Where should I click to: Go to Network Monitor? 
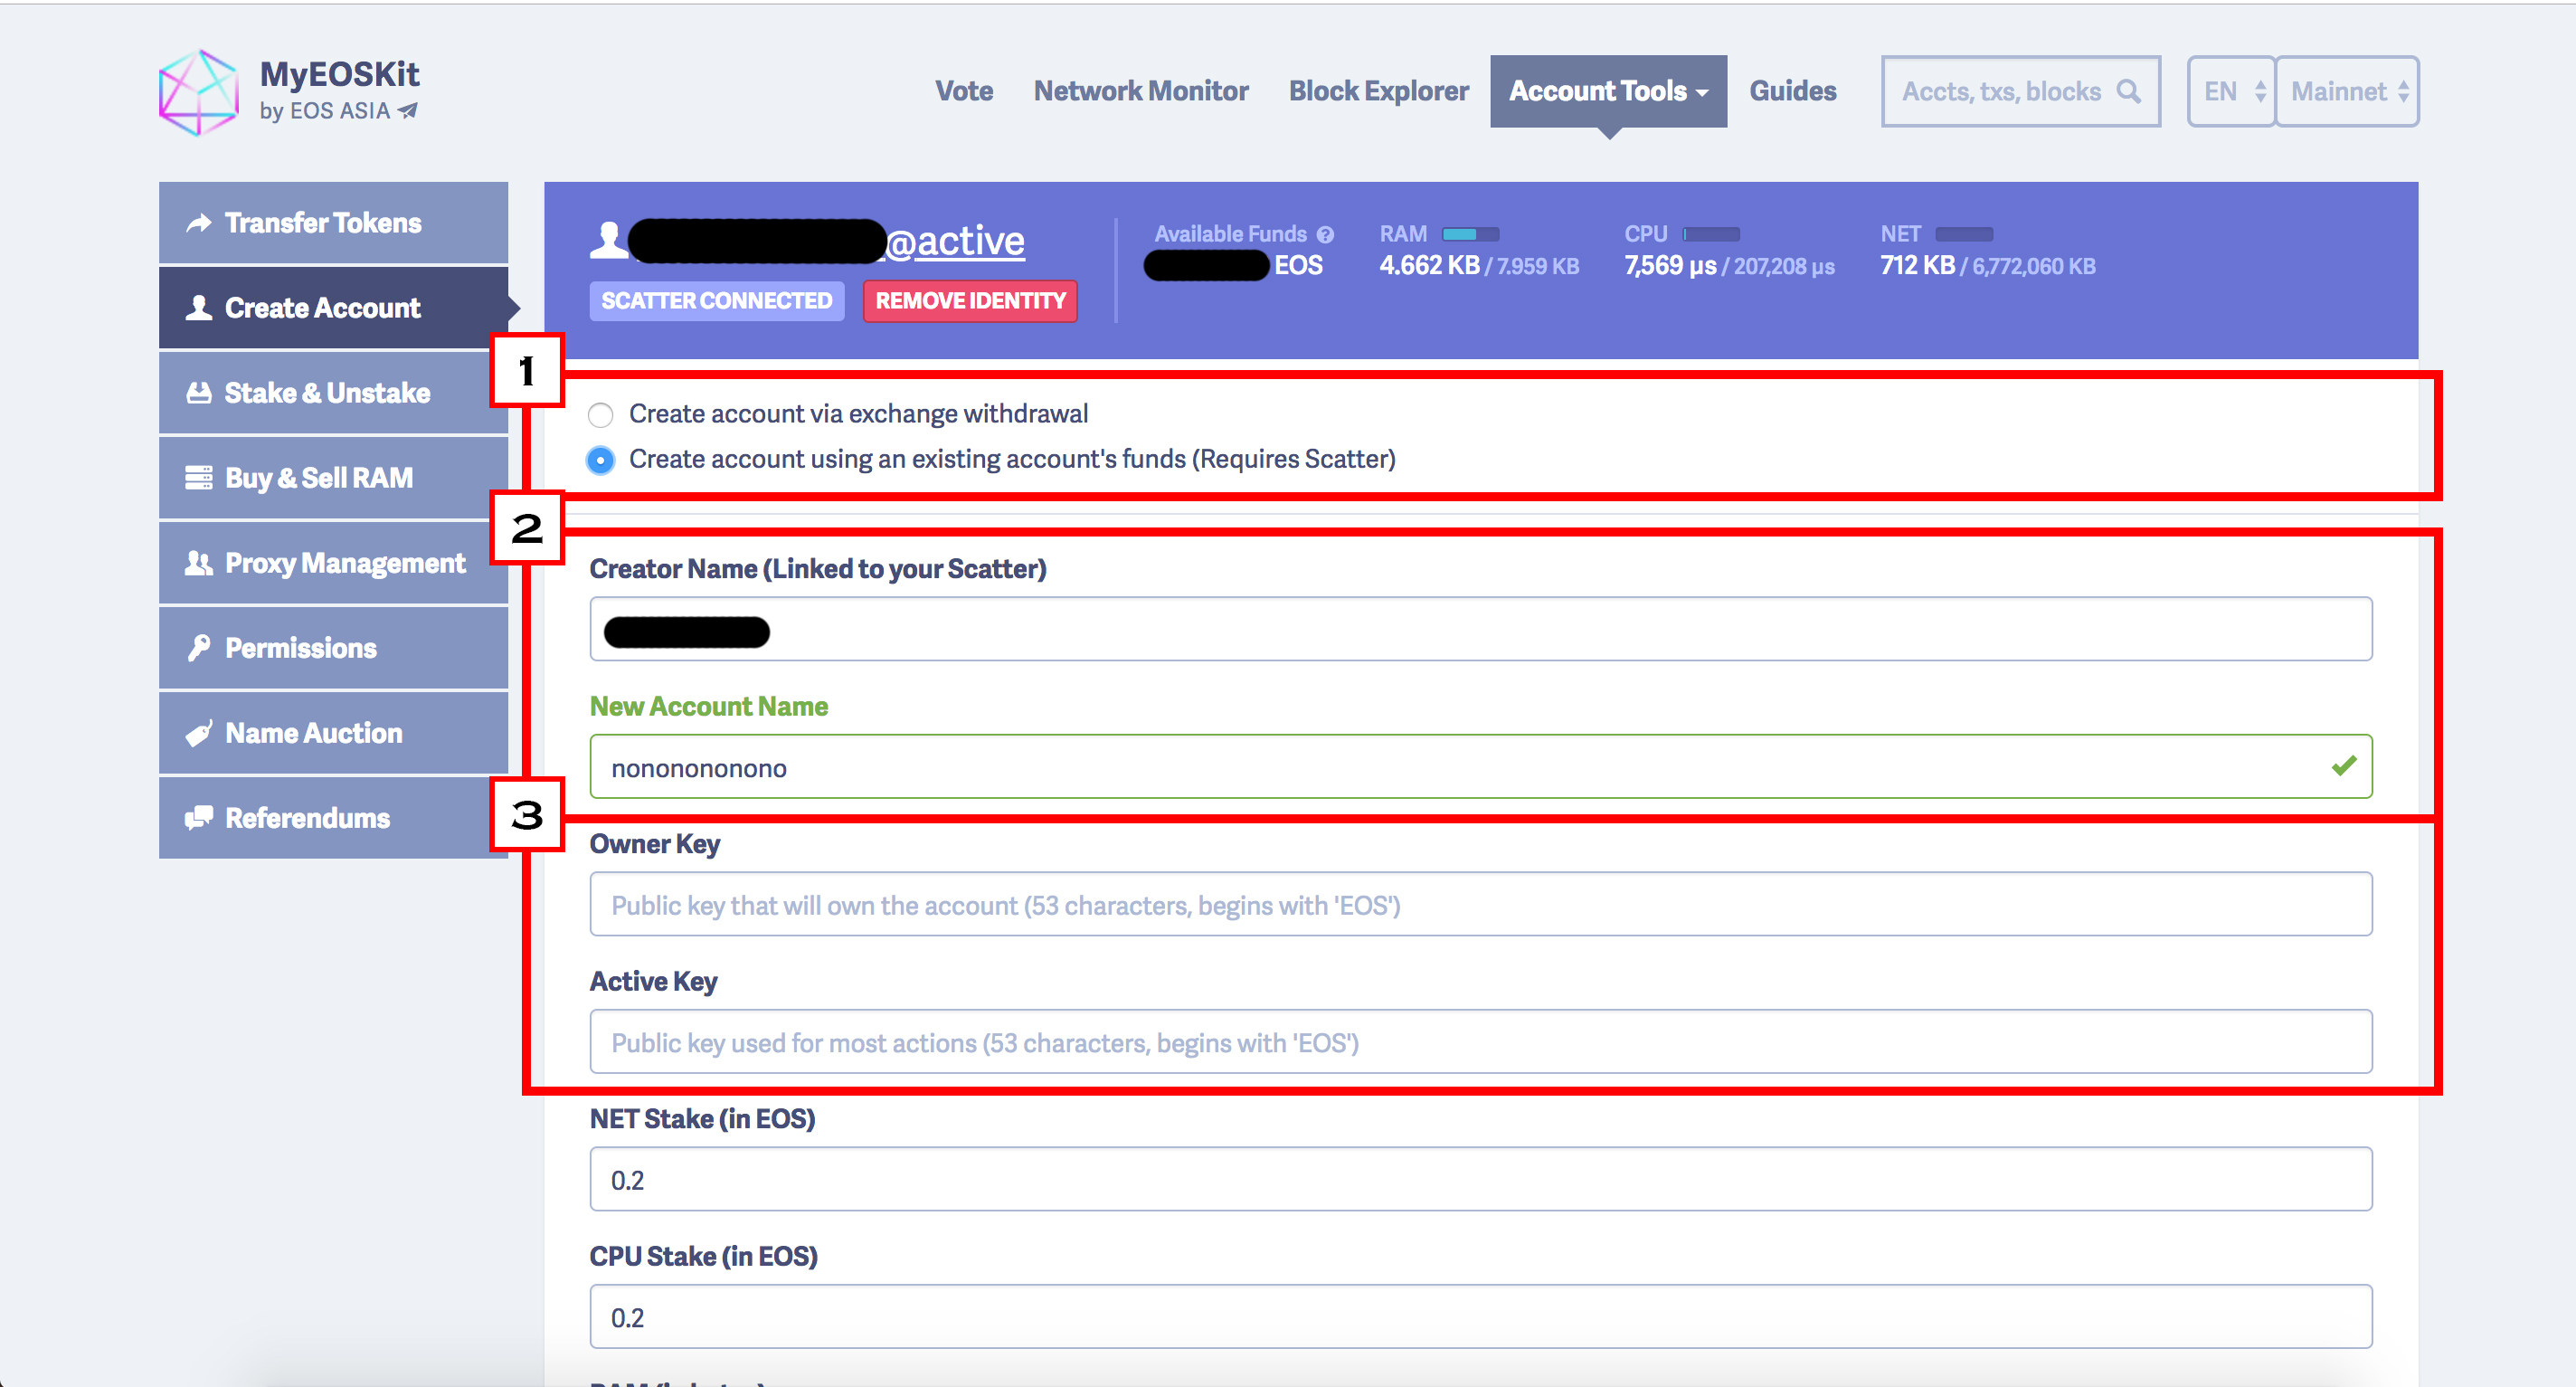coord(1141,91)
